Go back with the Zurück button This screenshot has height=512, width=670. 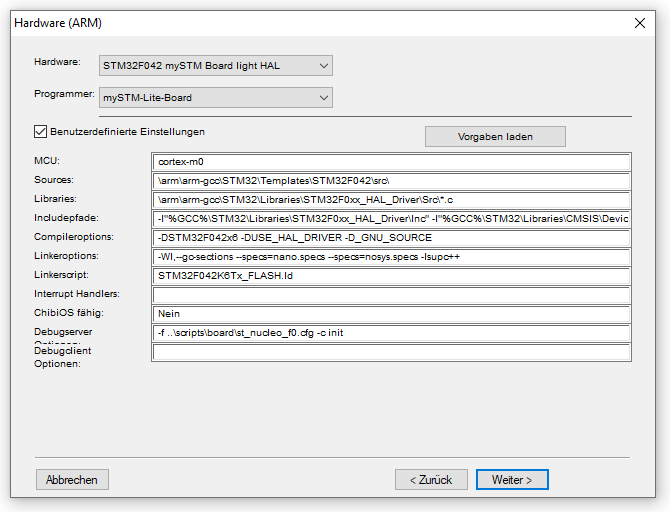(x=431, y=480)
